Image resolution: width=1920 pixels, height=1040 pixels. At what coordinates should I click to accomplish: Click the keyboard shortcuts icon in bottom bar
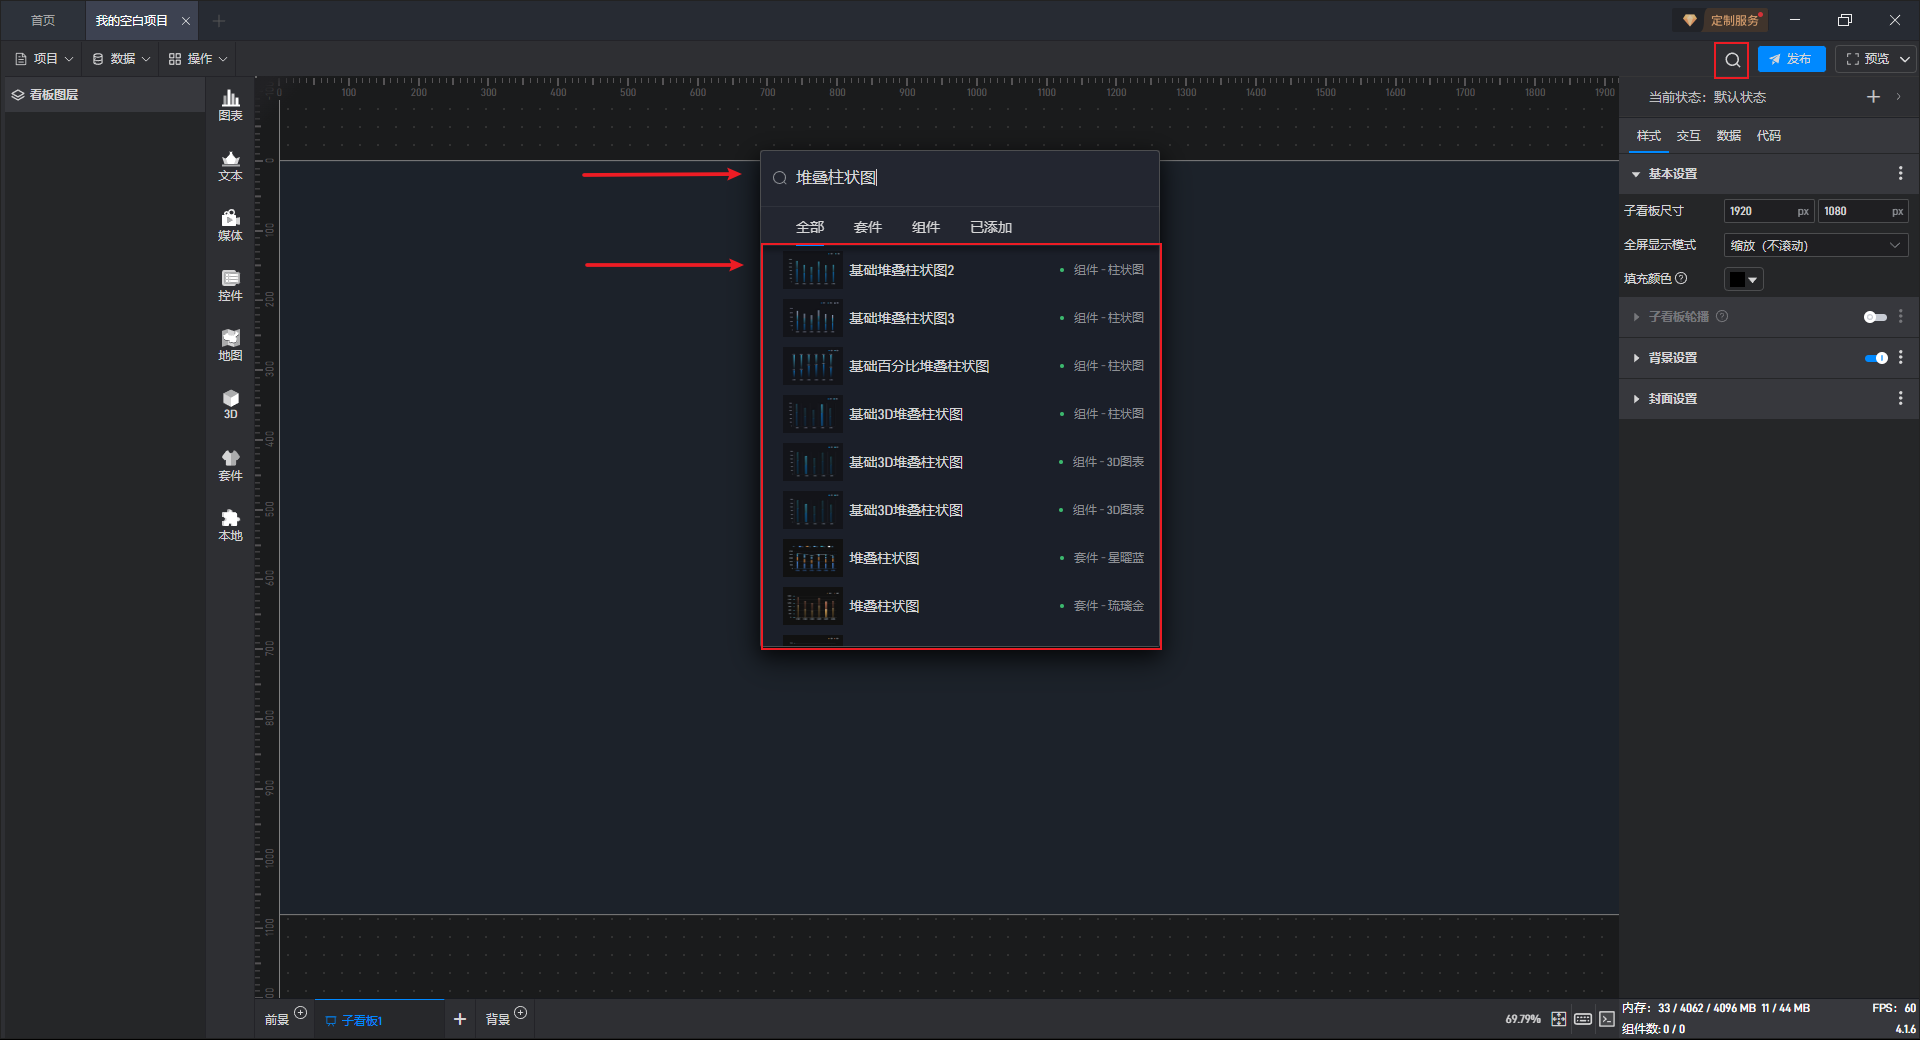(1583, 1019)
